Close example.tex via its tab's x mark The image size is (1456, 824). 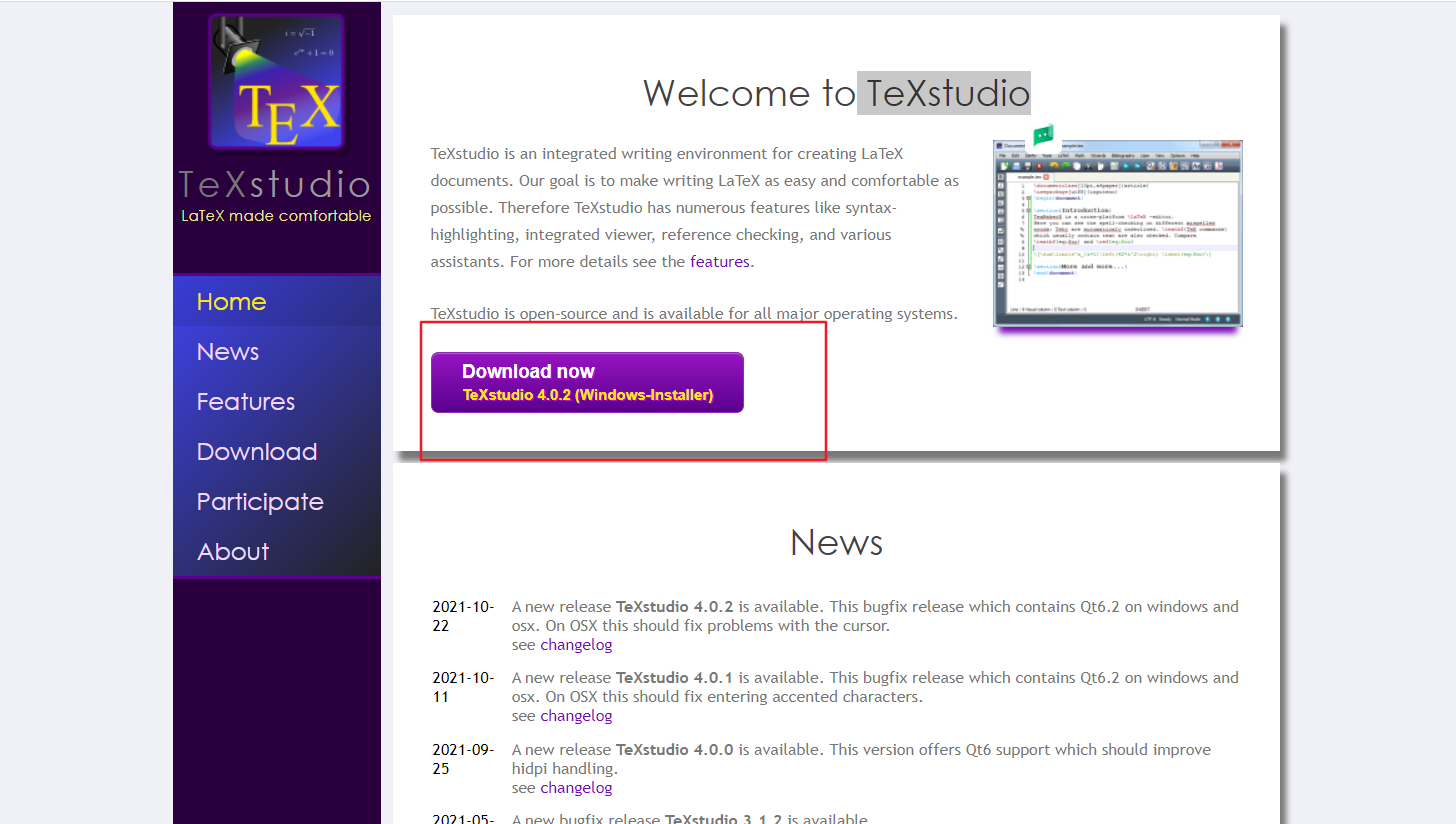(x=1045, y=177)
